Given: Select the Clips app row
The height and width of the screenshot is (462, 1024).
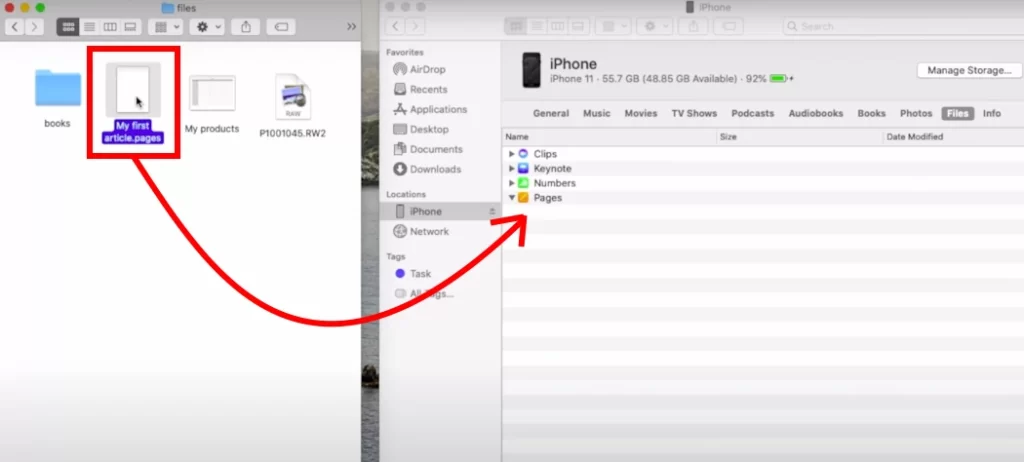Looking at the screenshot, I should [763, 154].
